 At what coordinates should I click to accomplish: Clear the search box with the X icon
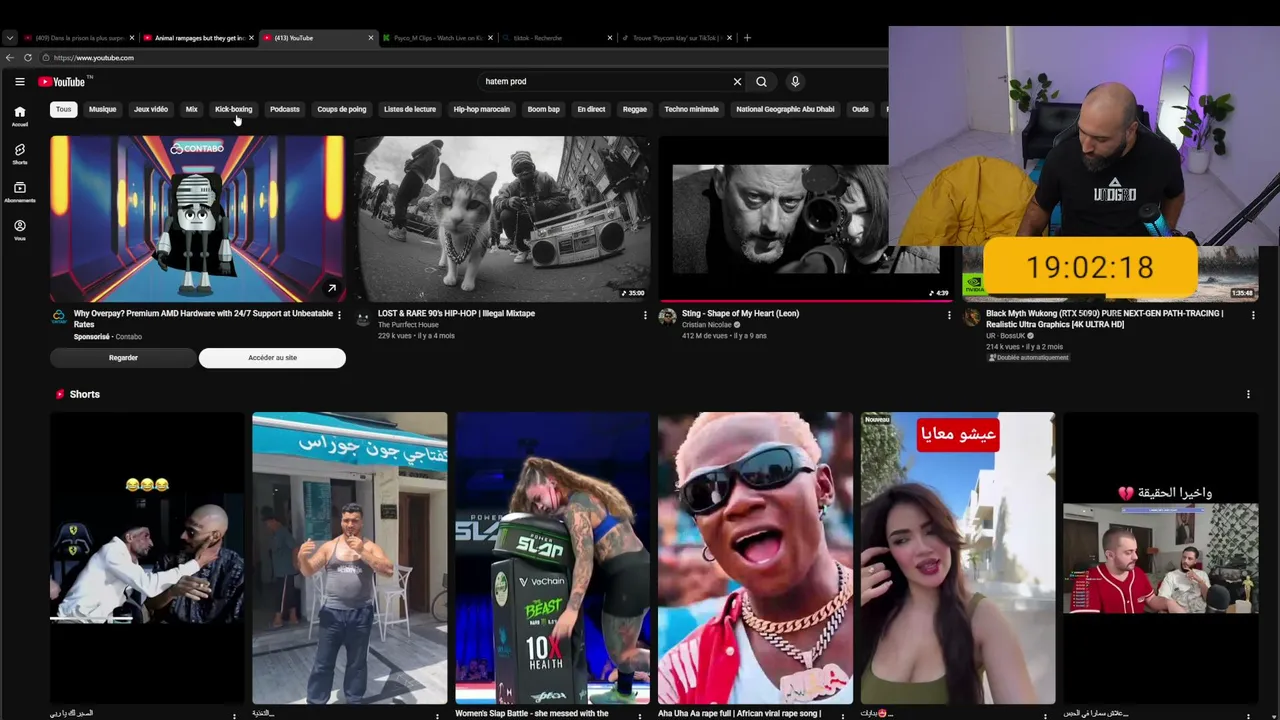pyautogui.click(x=737, y=82)
